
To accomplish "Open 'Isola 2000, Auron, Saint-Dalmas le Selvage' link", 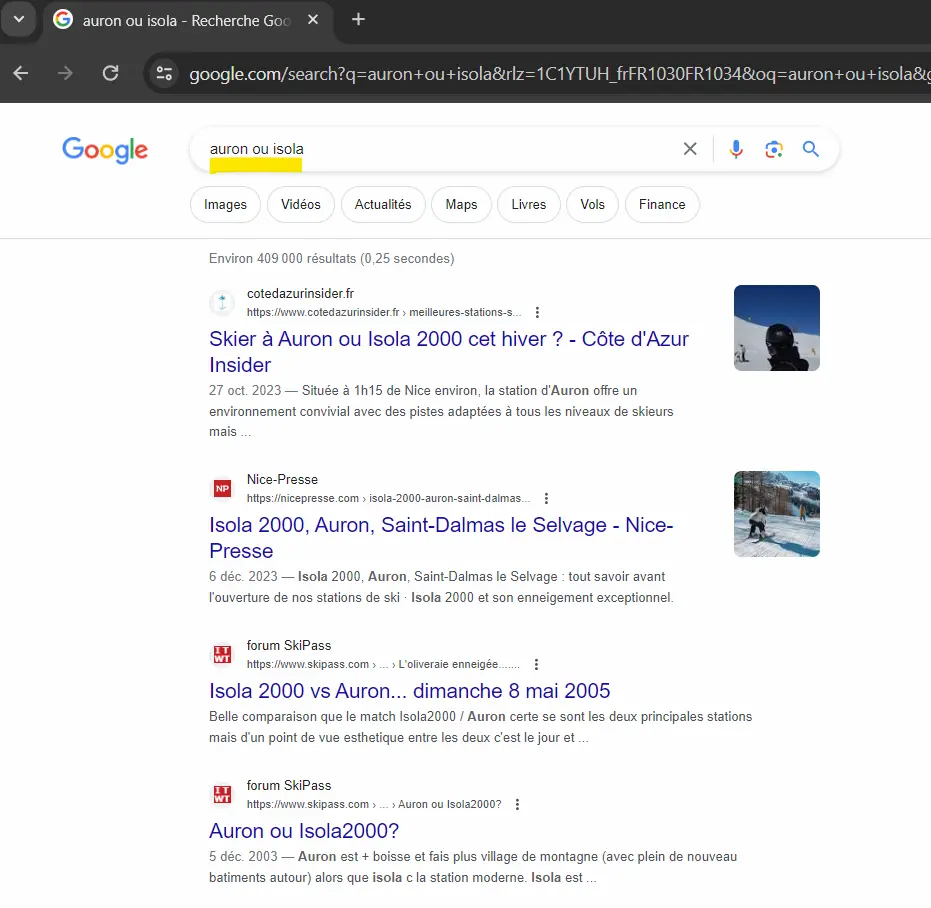I will pos(441,537).
